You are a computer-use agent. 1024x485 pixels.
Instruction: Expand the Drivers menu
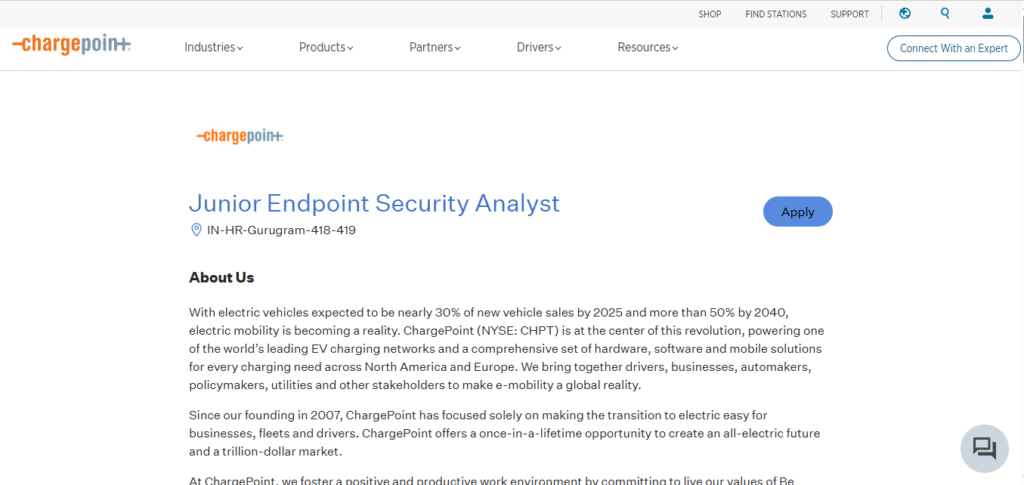point(539,48)
